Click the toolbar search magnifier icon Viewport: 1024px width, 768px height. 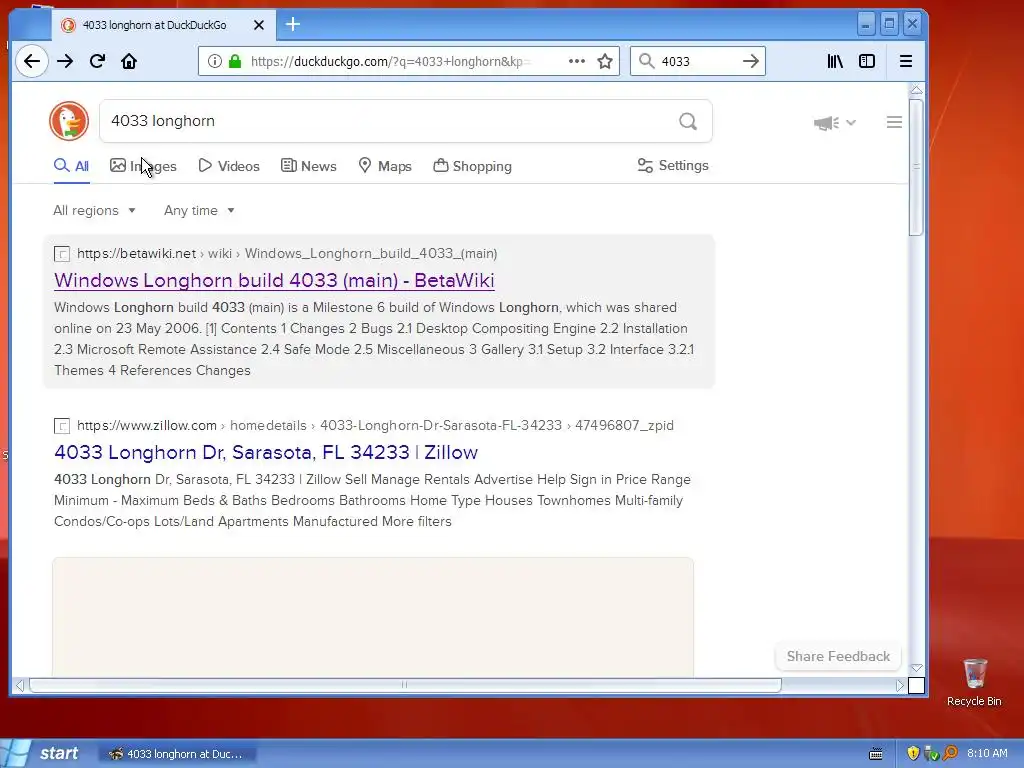[x=646, y=61]
